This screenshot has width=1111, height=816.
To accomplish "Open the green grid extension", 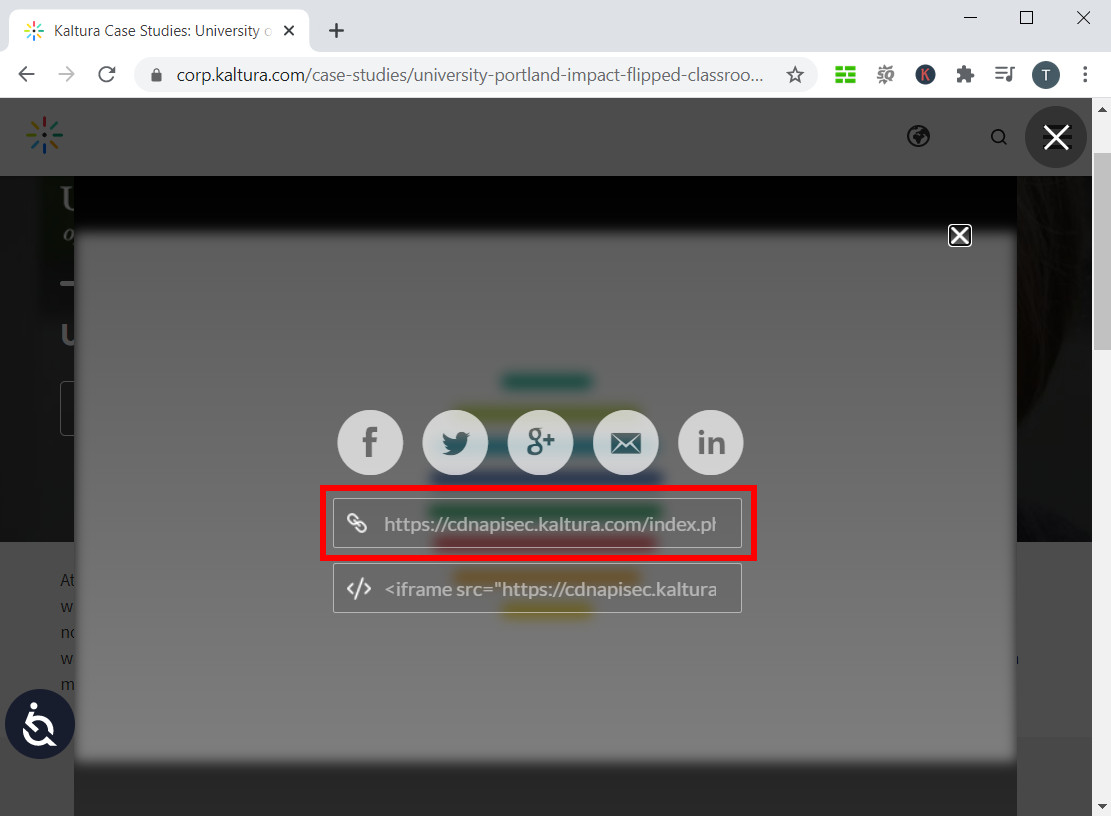I will (x=845, y=74).
